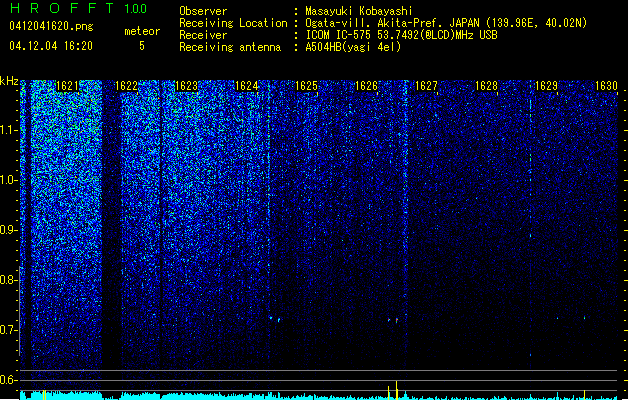Click the 1622 time marker
The width and height of the screenshot is (629, 400).
tap(126, 86)
